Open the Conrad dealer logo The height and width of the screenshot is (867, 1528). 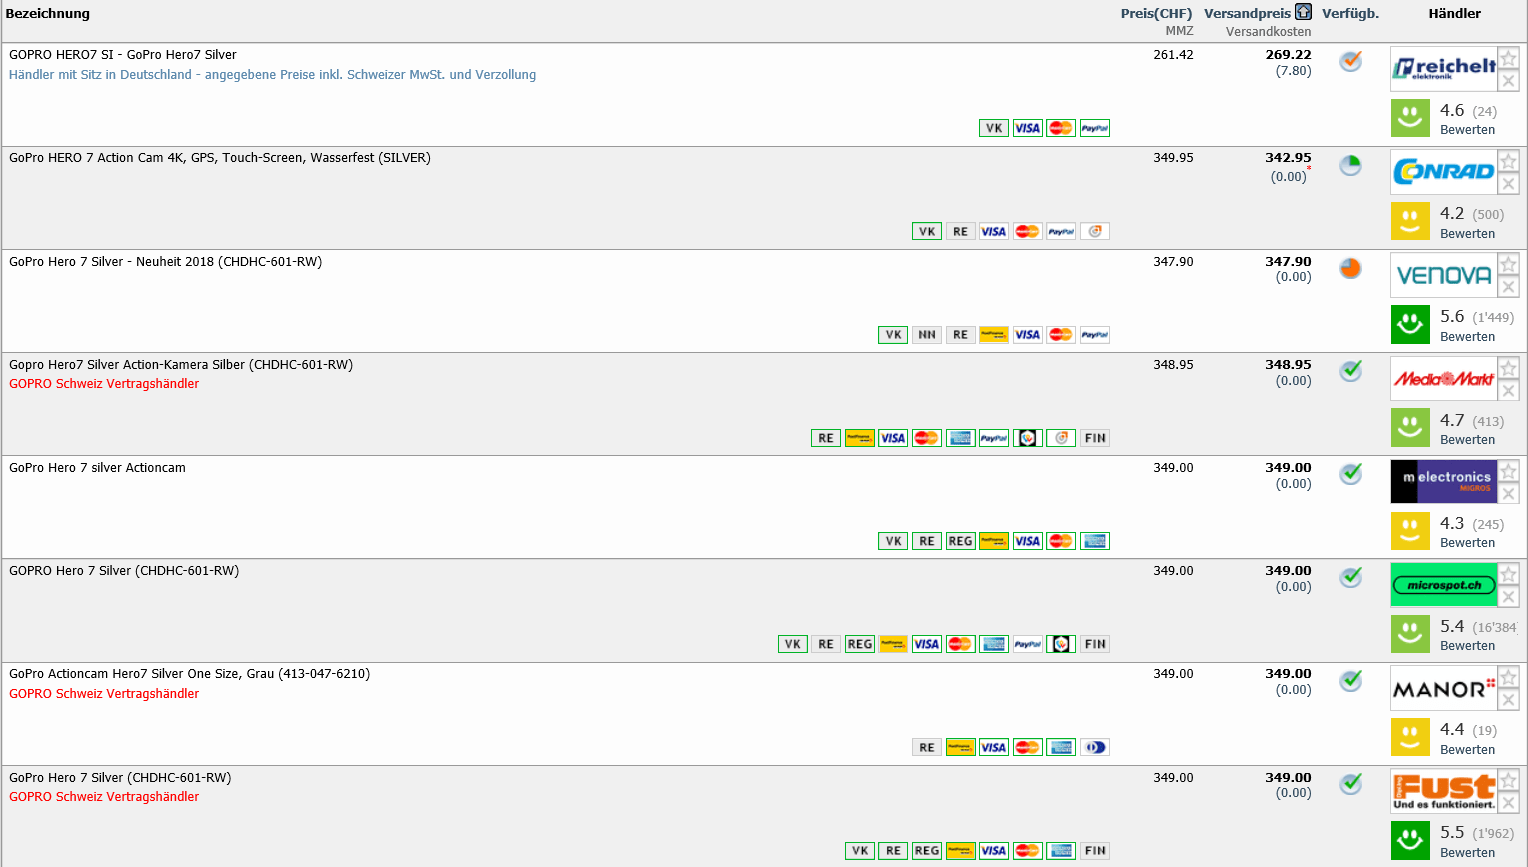[1444, 172]
